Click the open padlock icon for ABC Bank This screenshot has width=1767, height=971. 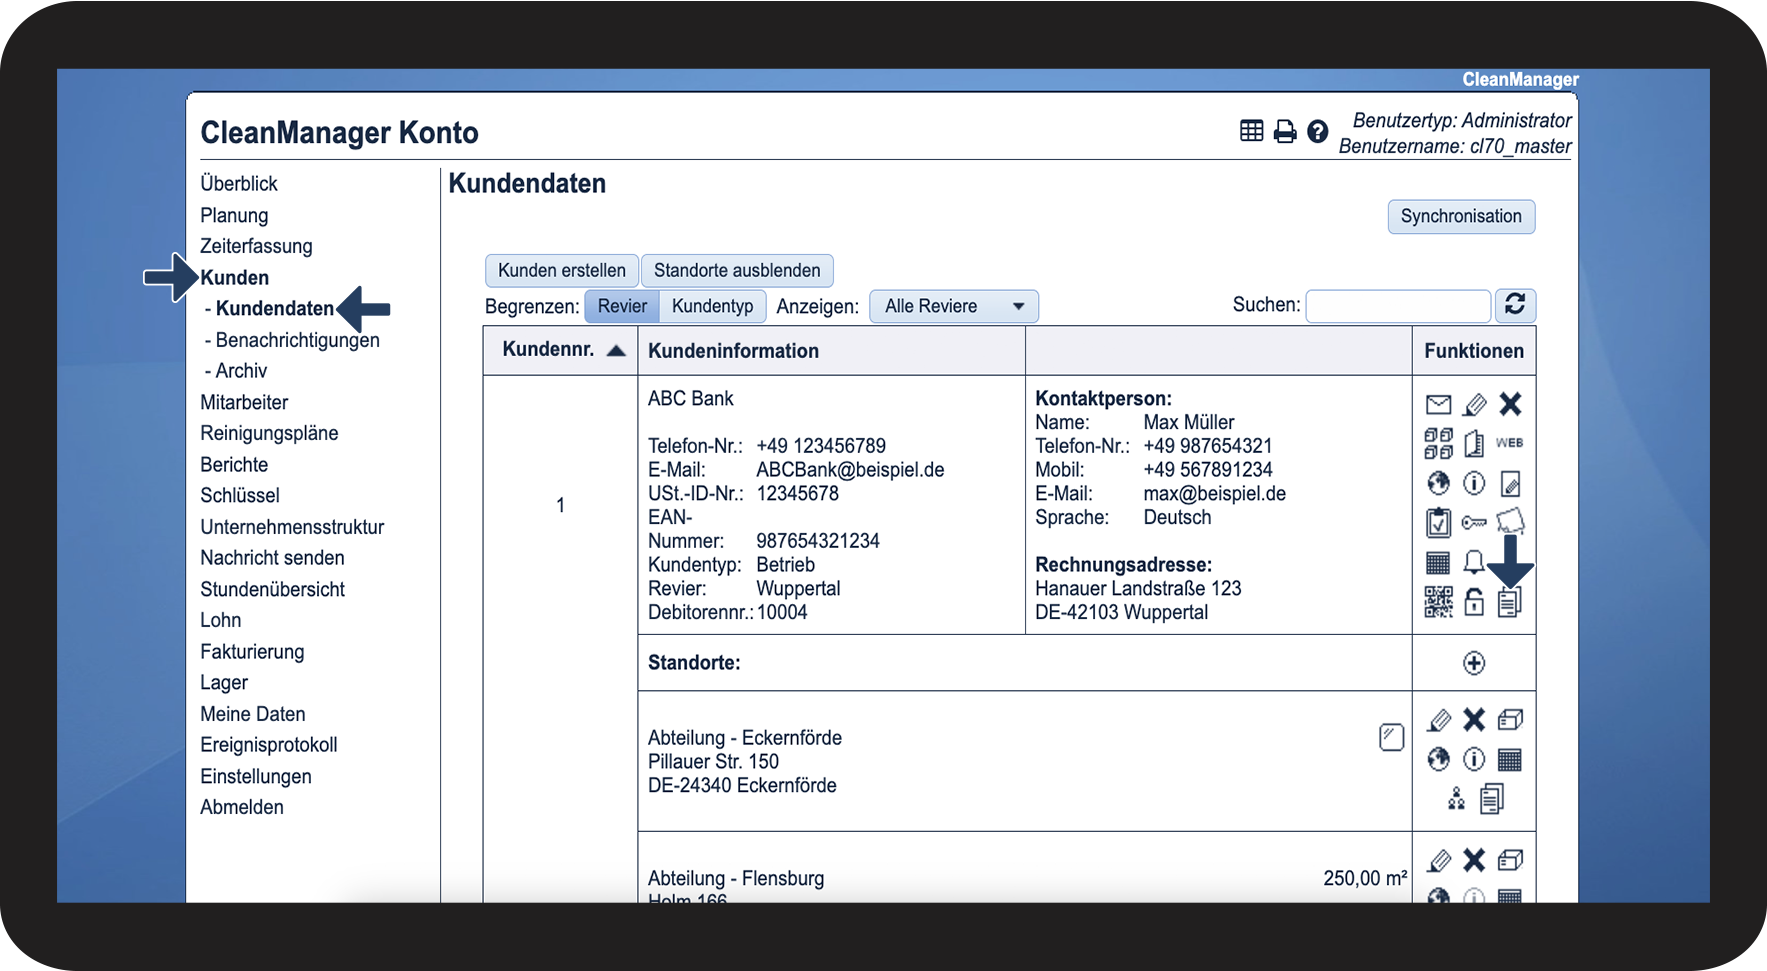coord(1474,601)
